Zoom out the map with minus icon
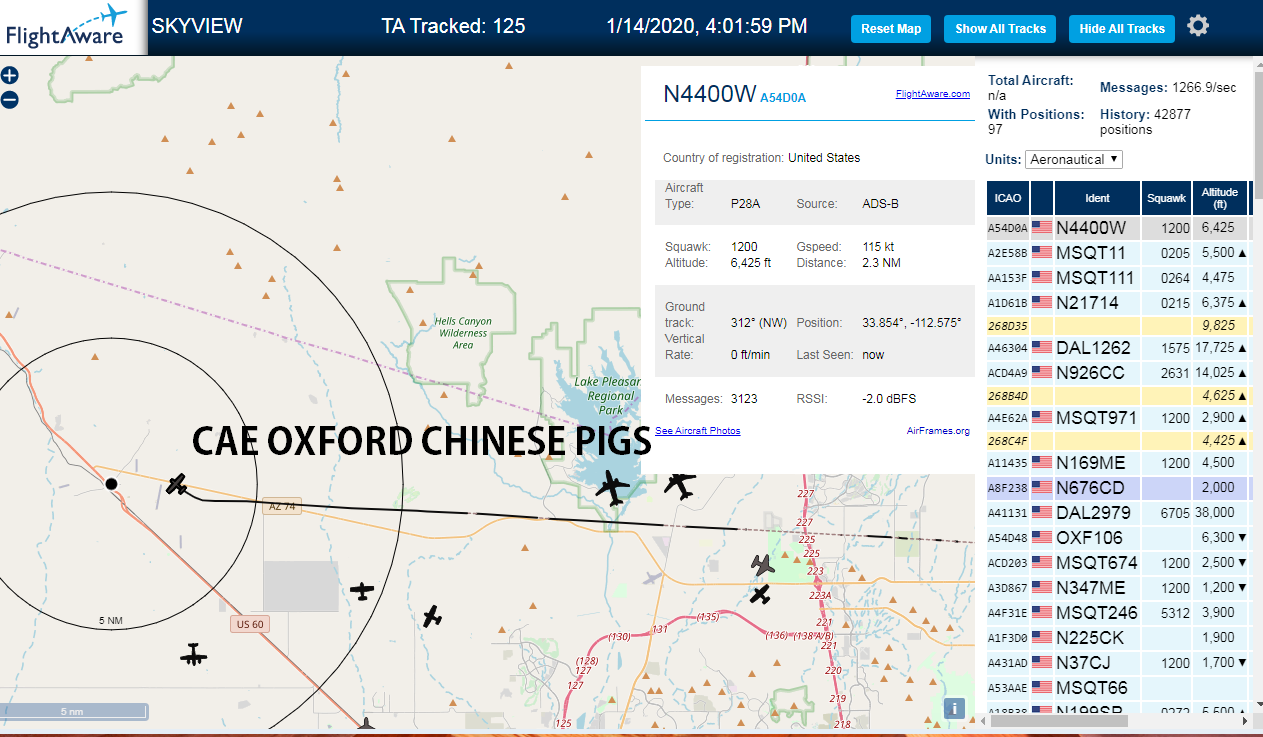Viewport: 1263px width, 737px height. 10,99
